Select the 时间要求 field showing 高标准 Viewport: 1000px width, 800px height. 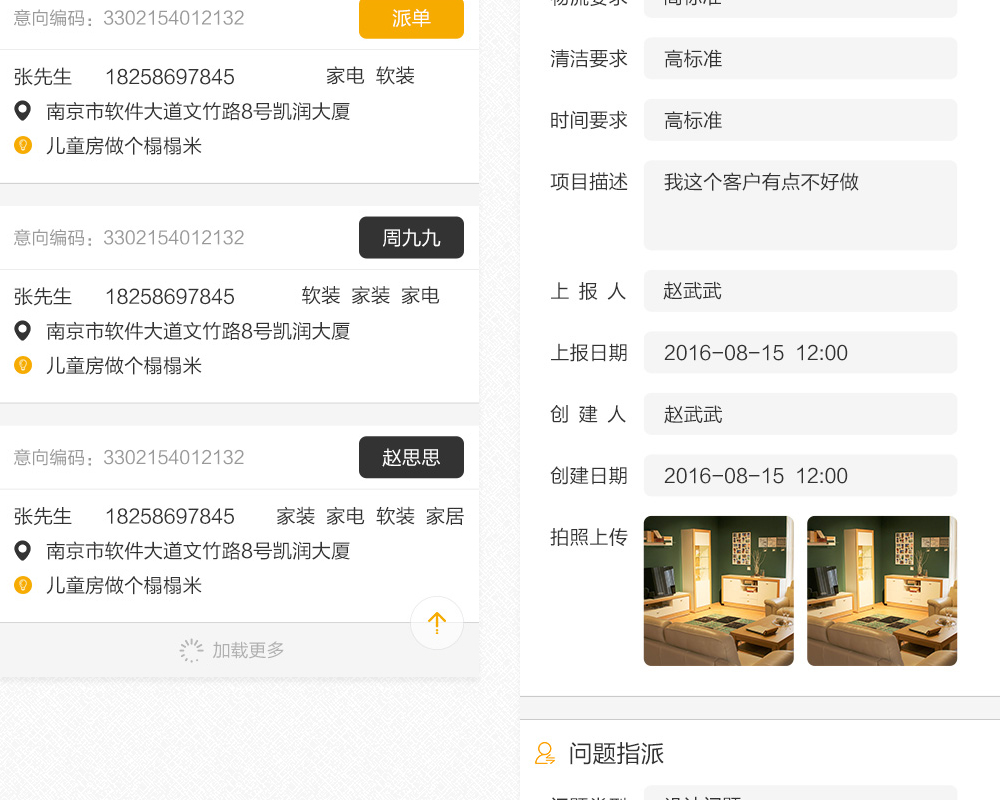coord(800,120)
